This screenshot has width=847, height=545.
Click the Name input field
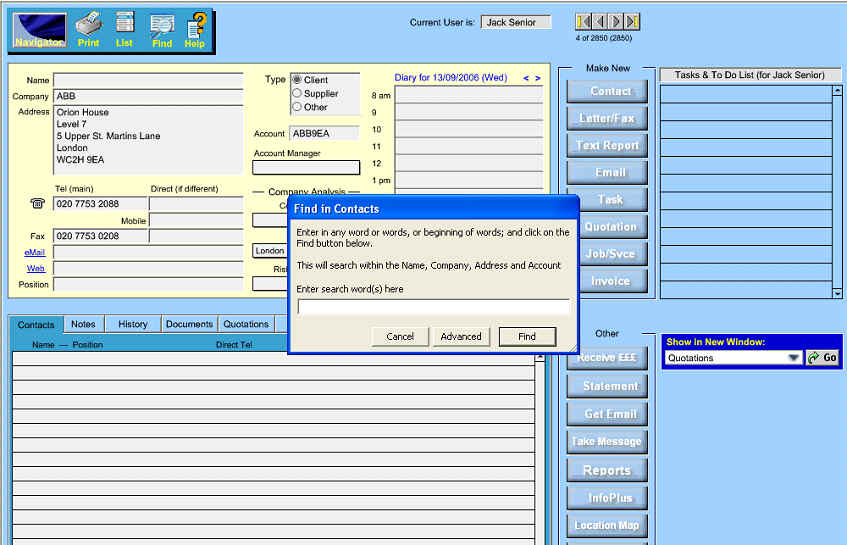pos(149,80)
